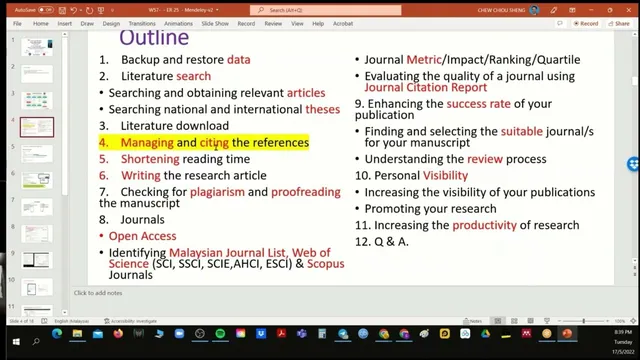Select slide 3 thumbnail
This screenshot has width=640, height=360.
(37, 100)
